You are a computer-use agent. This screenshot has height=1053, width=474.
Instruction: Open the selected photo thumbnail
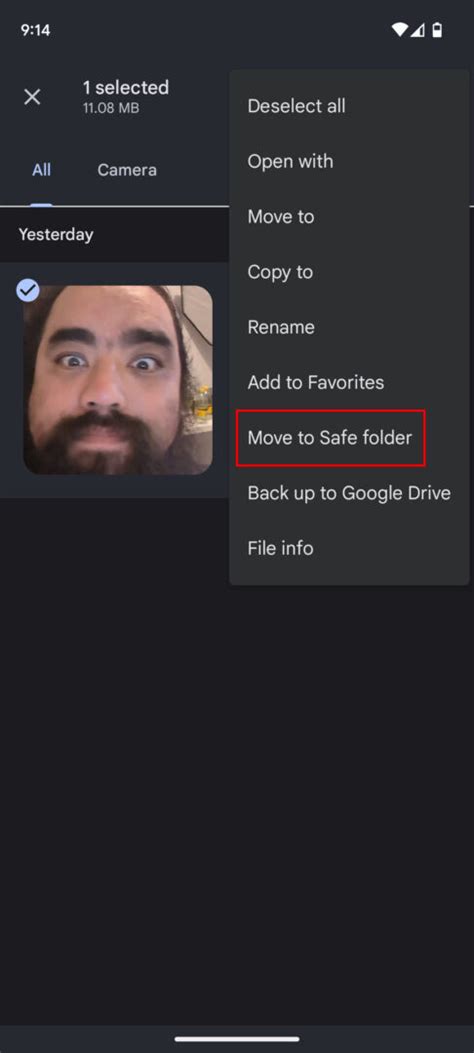point(118,380)
